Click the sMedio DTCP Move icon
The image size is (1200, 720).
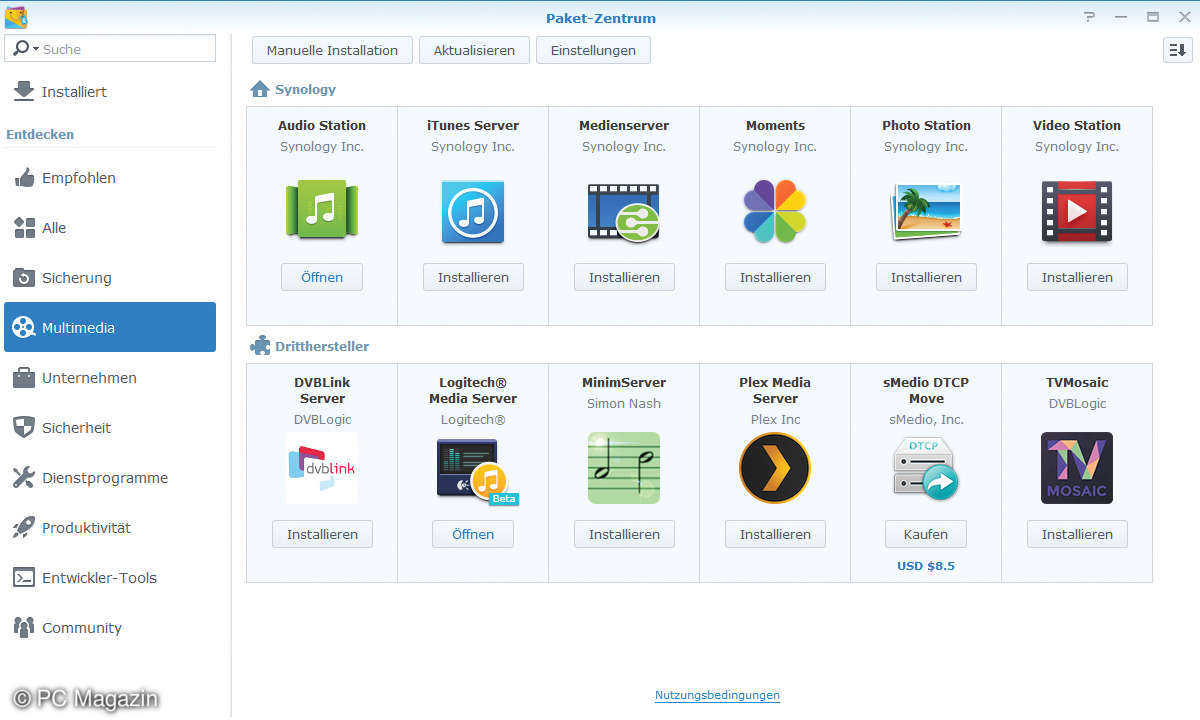click(x=926, y=468)
